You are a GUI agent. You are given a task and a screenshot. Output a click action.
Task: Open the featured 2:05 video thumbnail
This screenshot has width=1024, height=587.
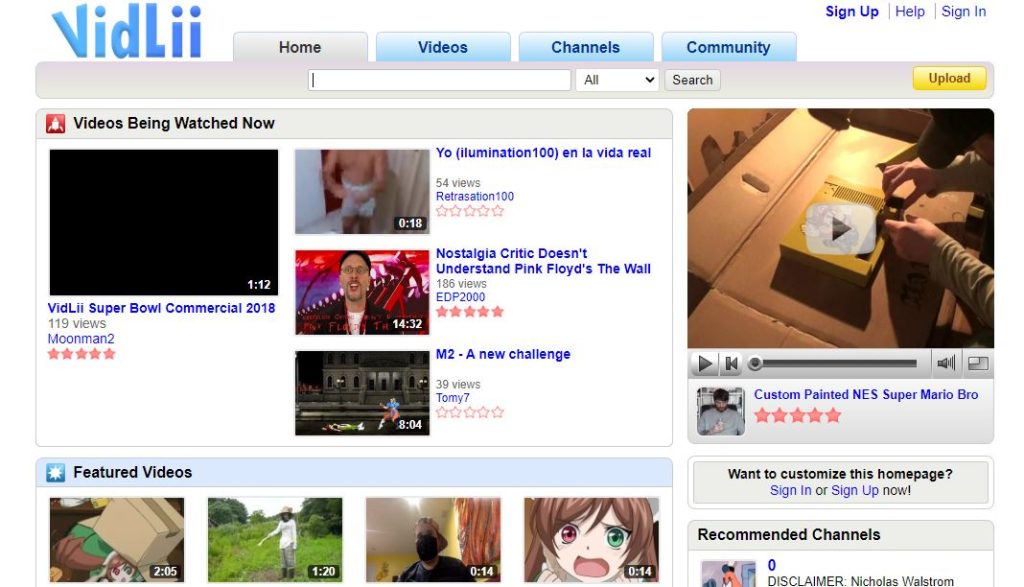click(x=117, y=540)
